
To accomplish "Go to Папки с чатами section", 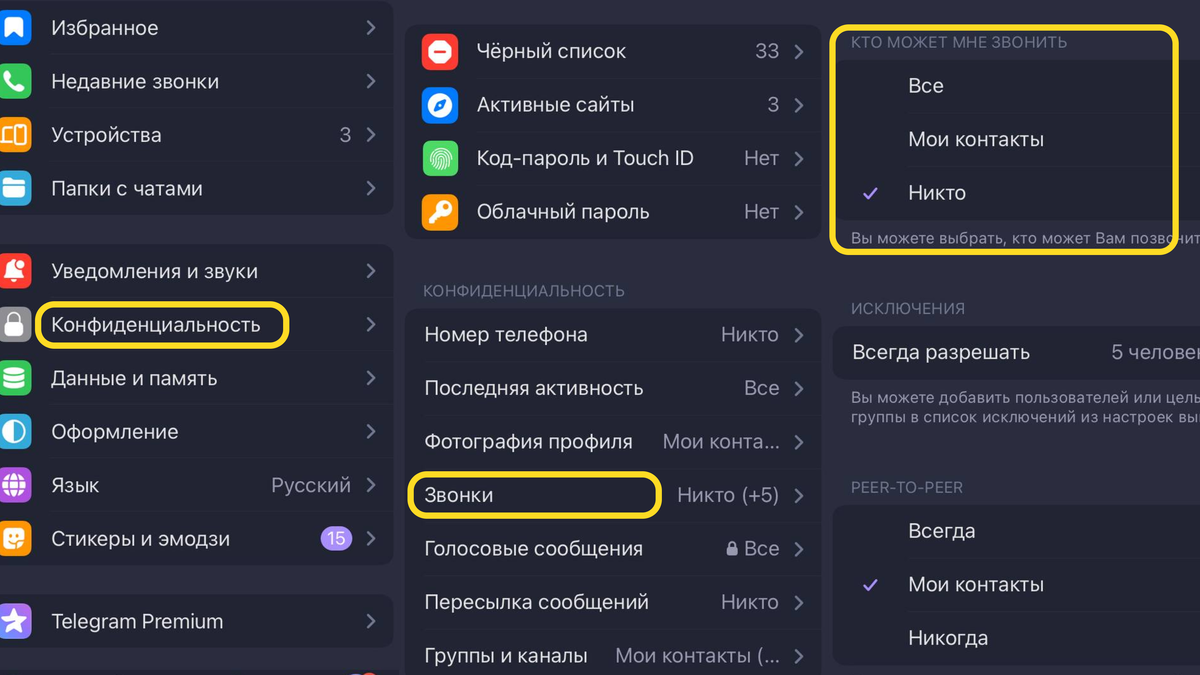I will tap(195, 188).
